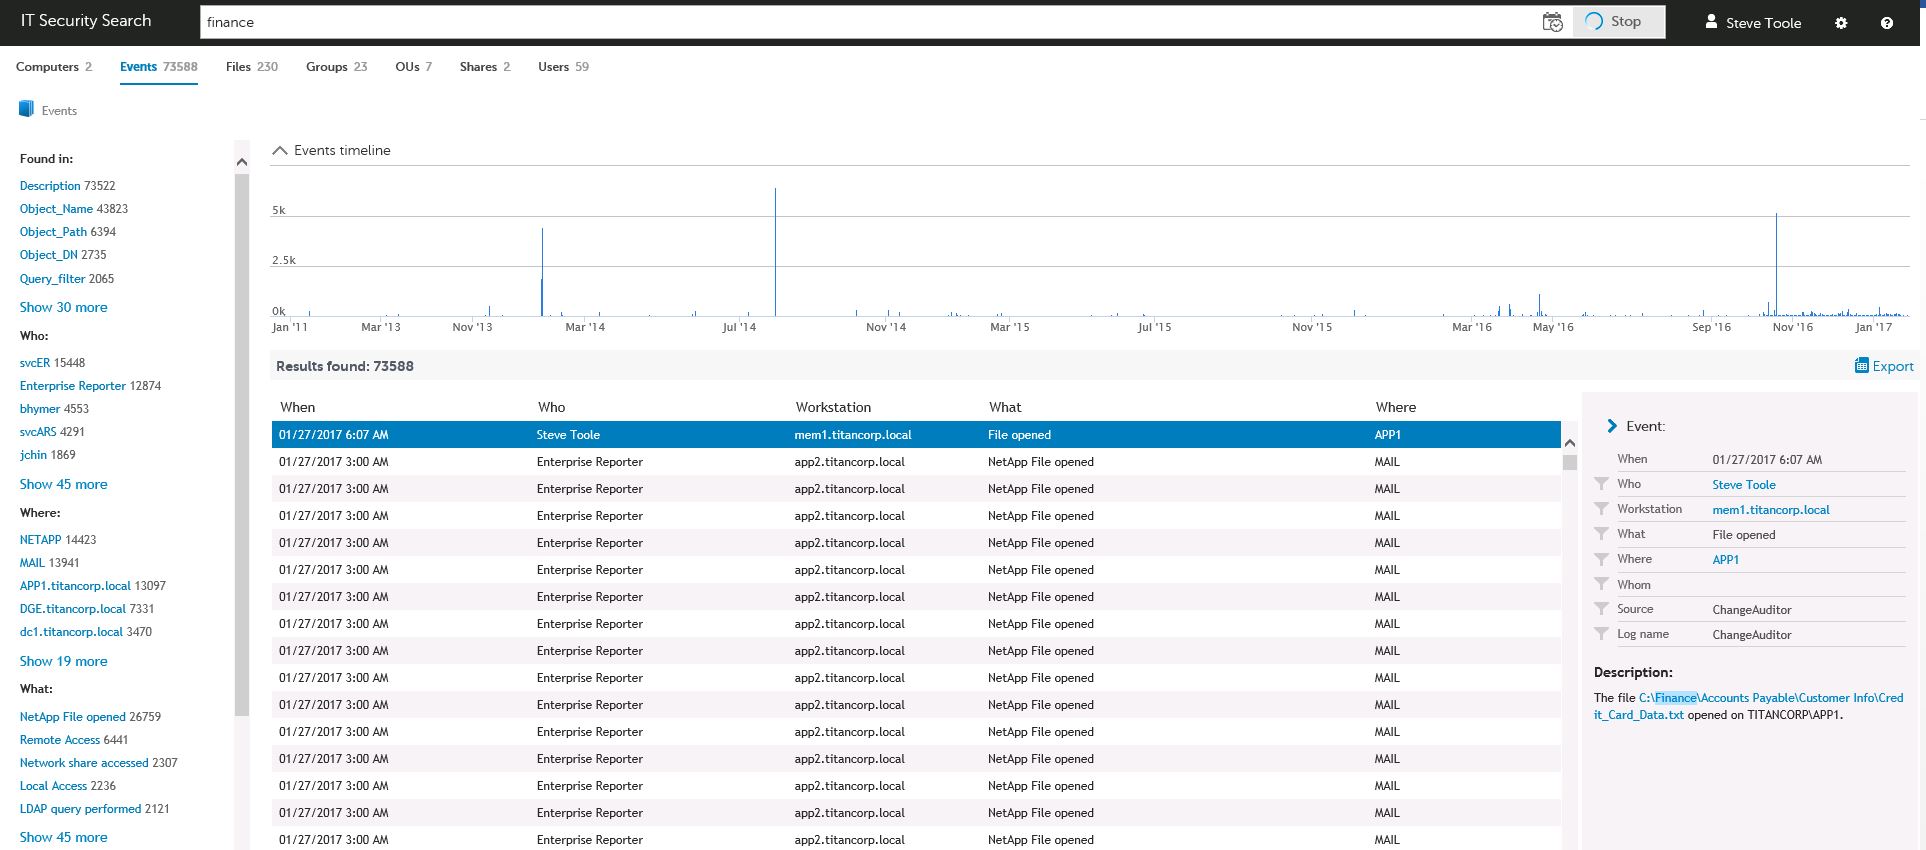Export the search results

coord(1884,366)
